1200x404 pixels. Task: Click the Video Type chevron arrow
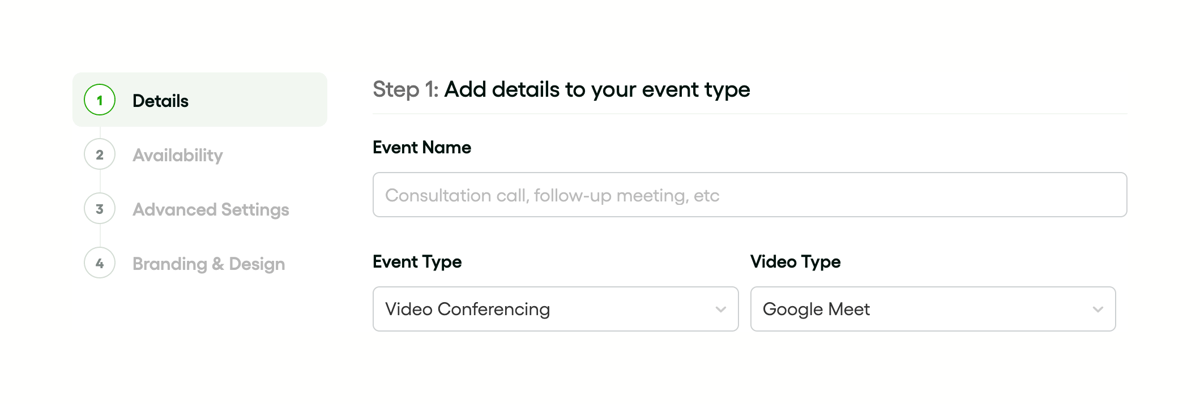(1097, 310)
